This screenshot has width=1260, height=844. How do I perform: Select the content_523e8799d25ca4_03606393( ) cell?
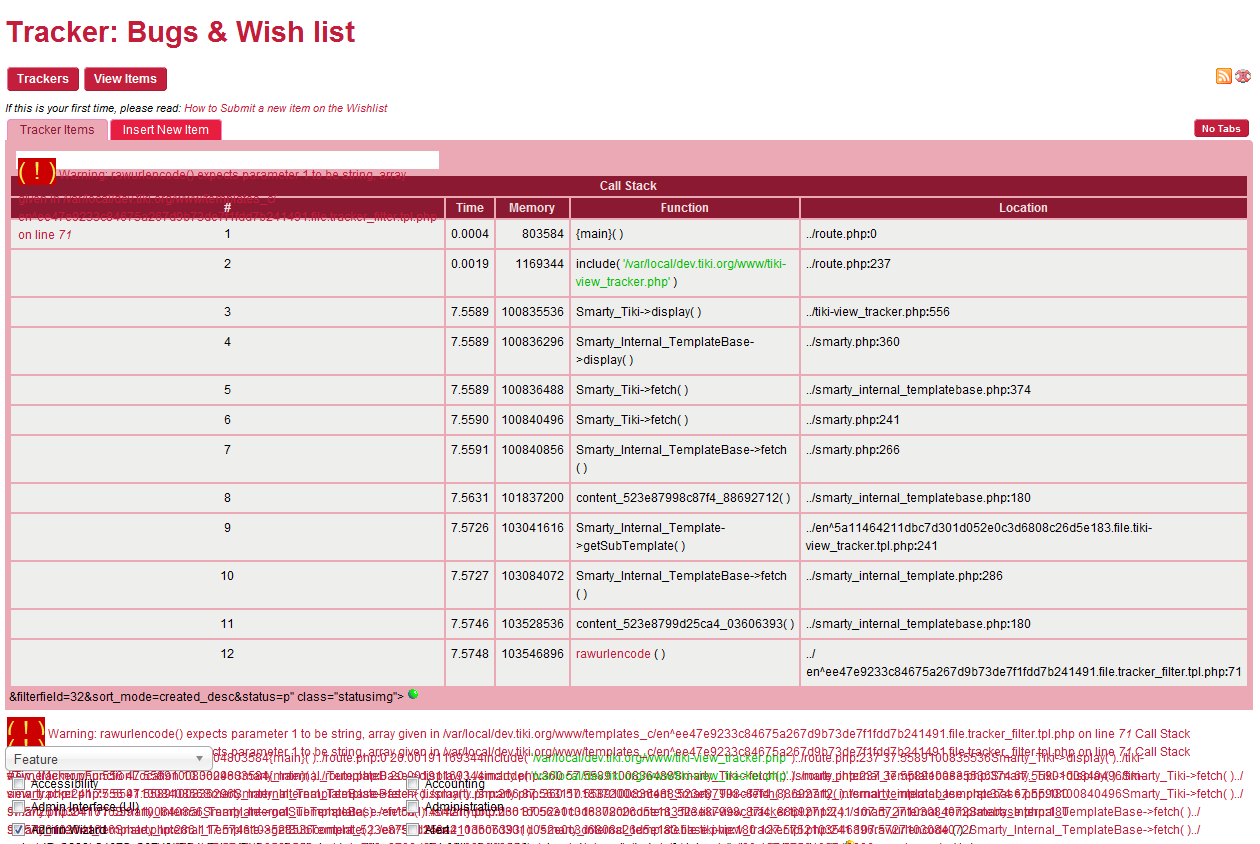(x=685, y=624)
